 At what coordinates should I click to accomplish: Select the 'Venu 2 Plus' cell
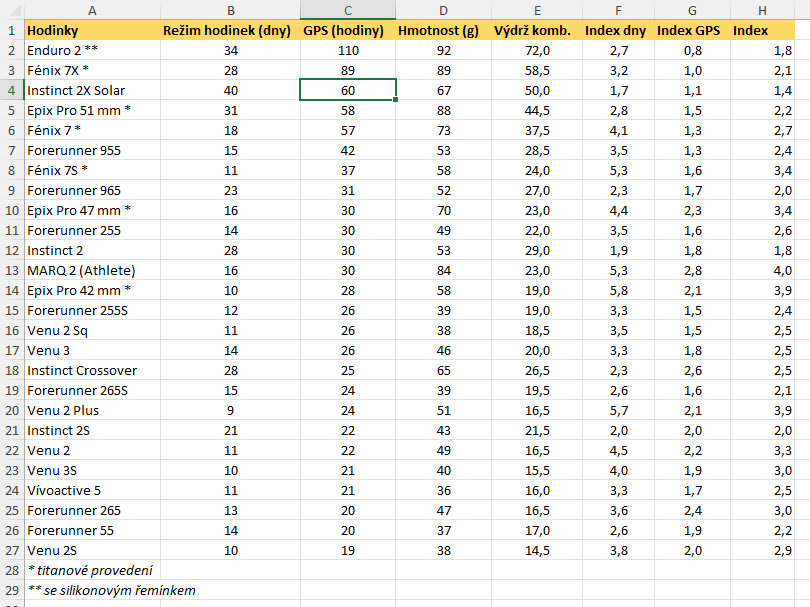coord(92,411)
